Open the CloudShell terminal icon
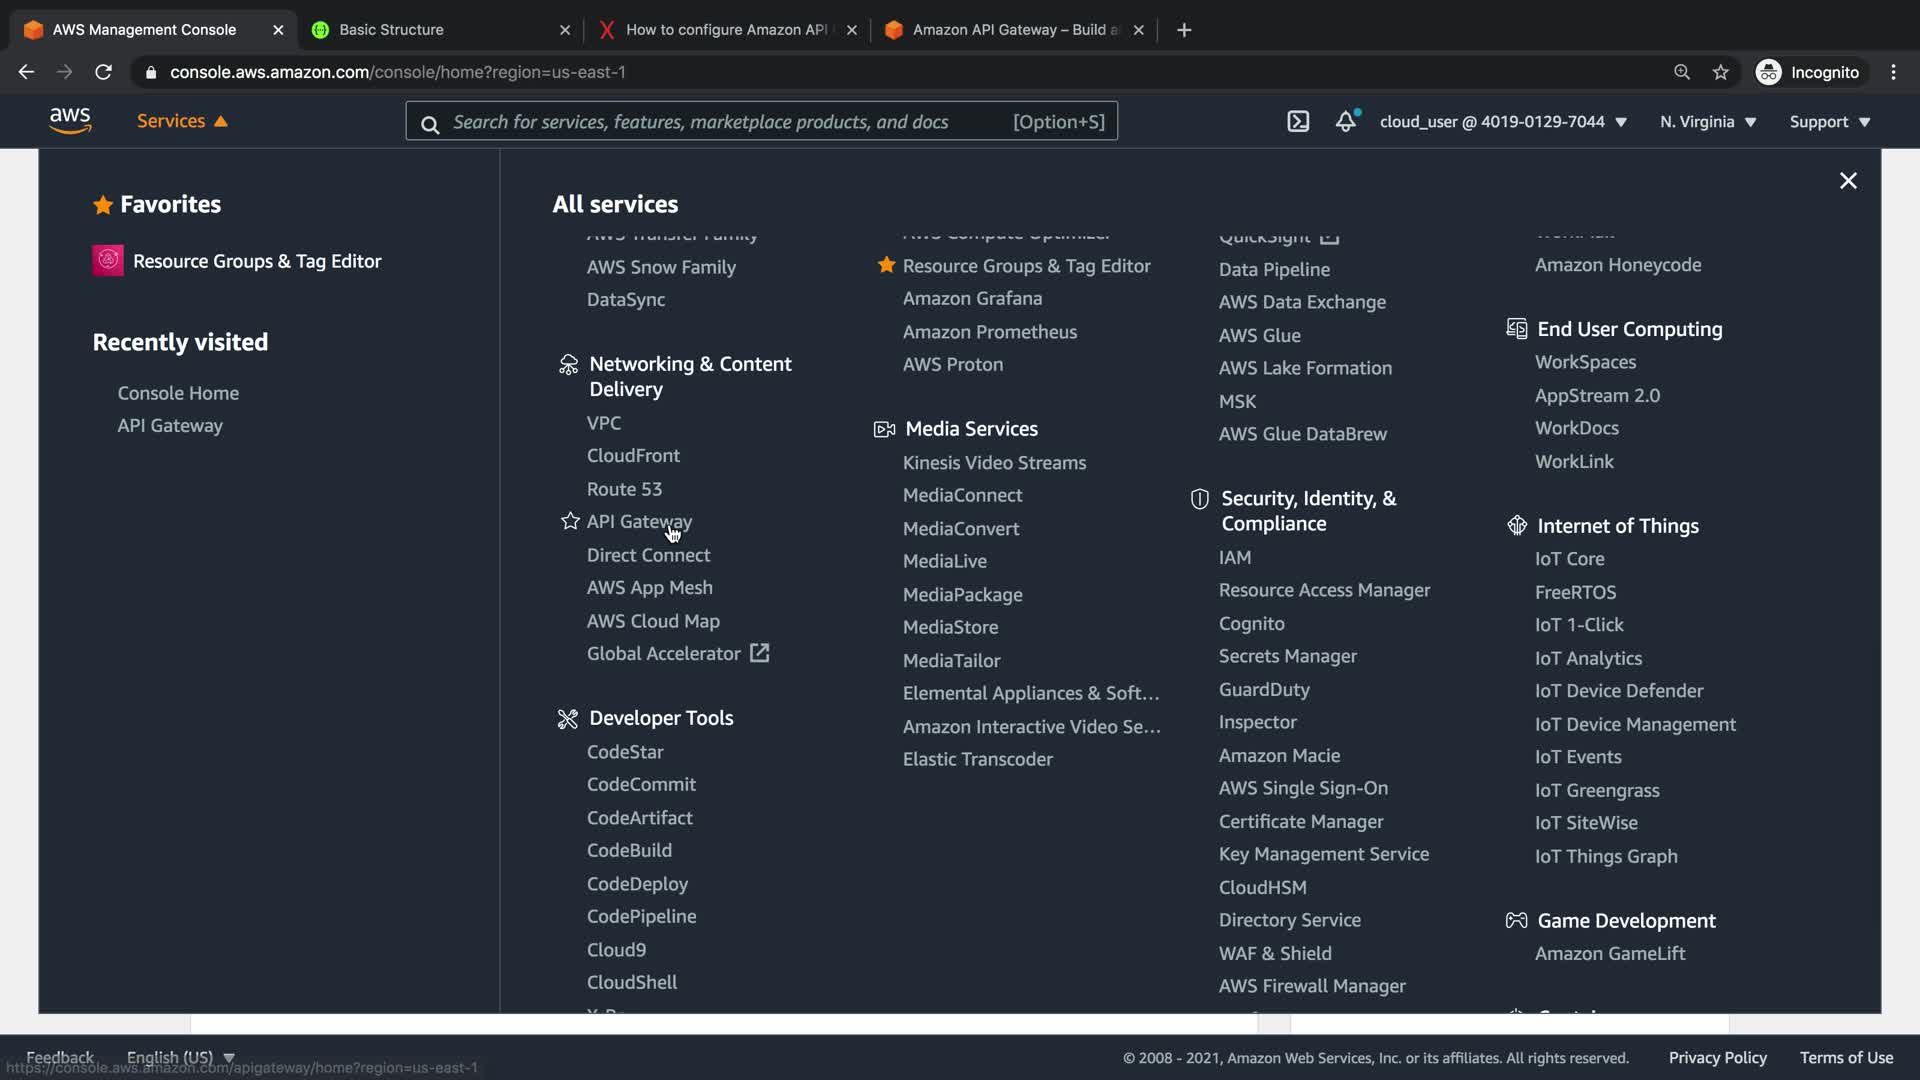Image resolution: width=1920 pixels, height=1080 pixels. [x=1297, y=122]
